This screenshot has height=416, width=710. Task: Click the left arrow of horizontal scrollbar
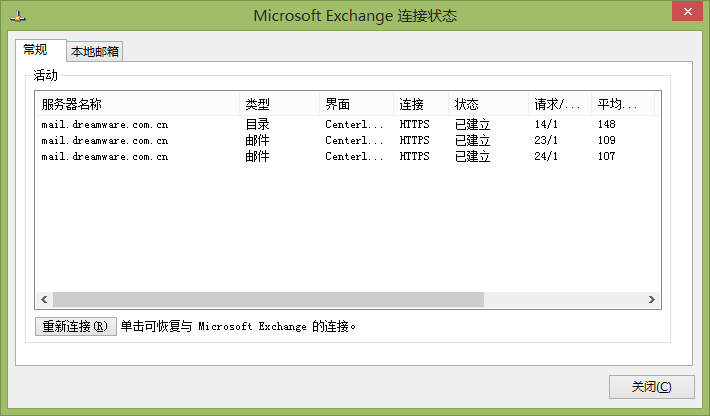44,300
